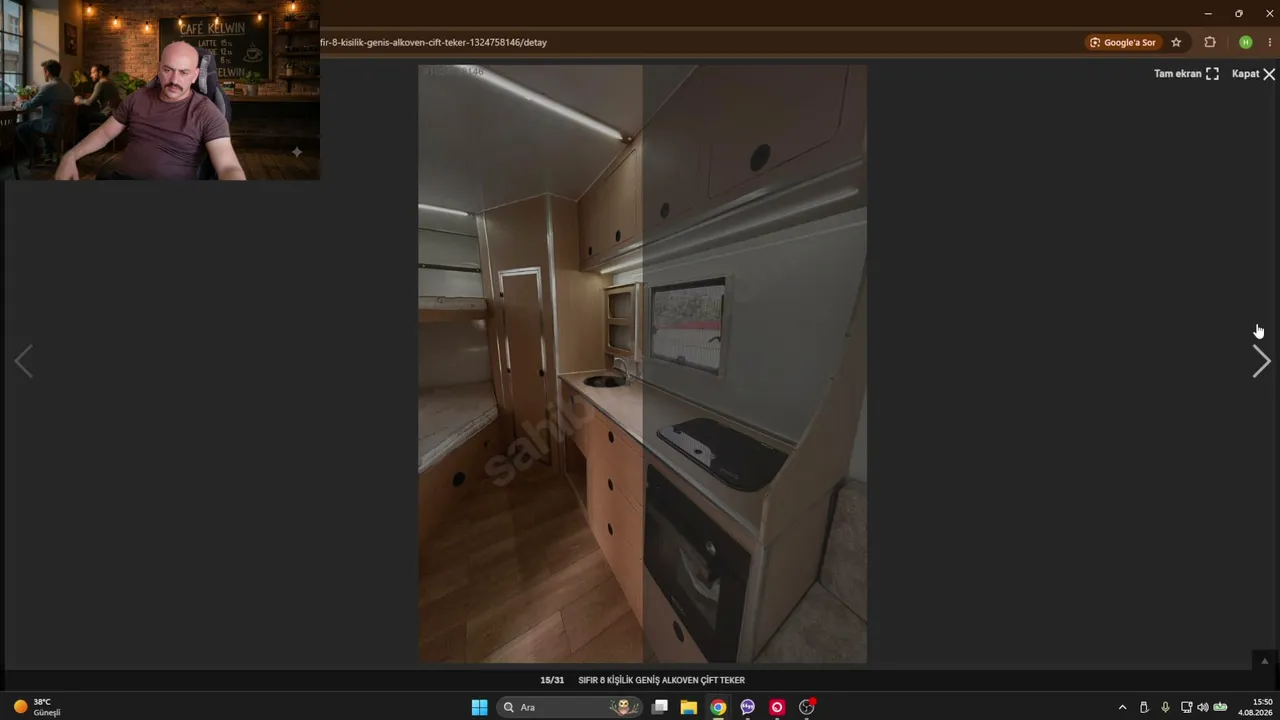
Task: Click the USB device tray icon
Action: (1144, 707)
